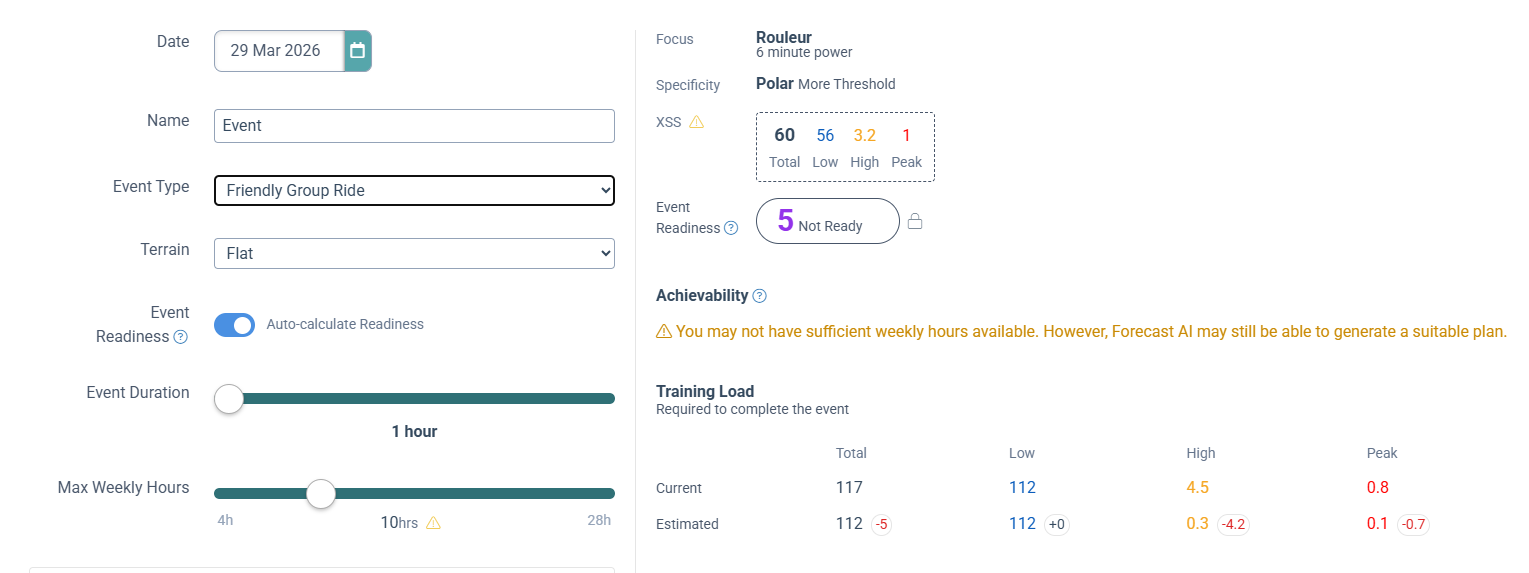Open the date picker calendar icon
The image size is (1529, 573).
[358, 51]
